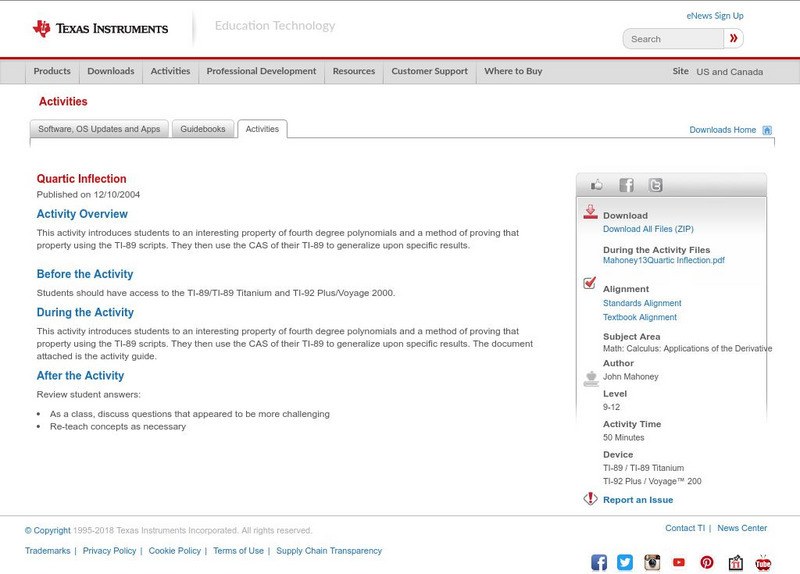Click the Quartic Inflection title

[82, 179]
